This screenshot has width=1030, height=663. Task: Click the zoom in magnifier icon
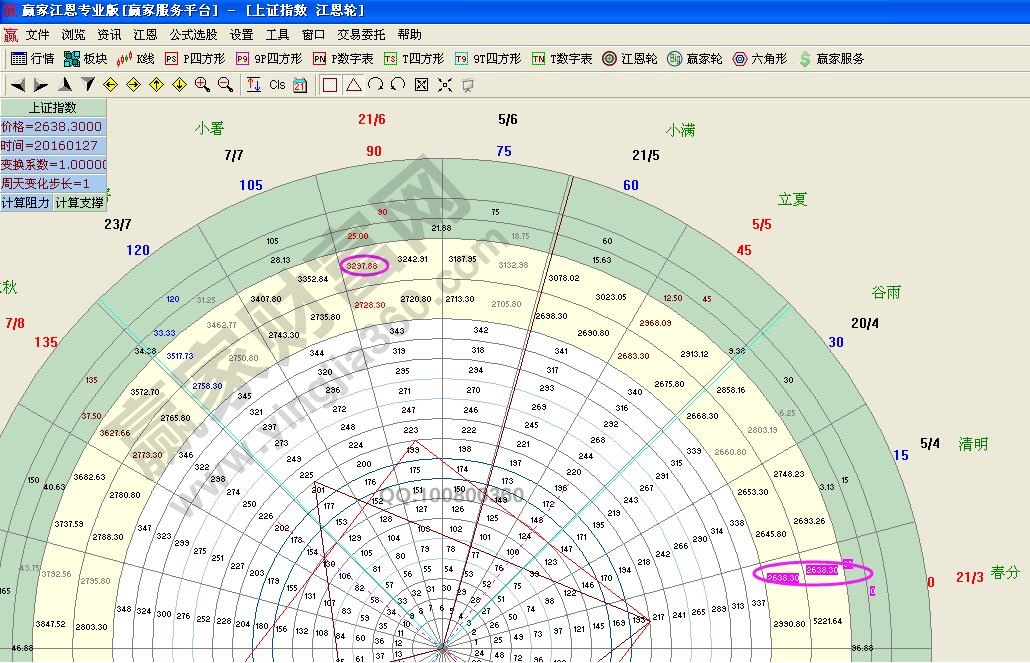202,85
